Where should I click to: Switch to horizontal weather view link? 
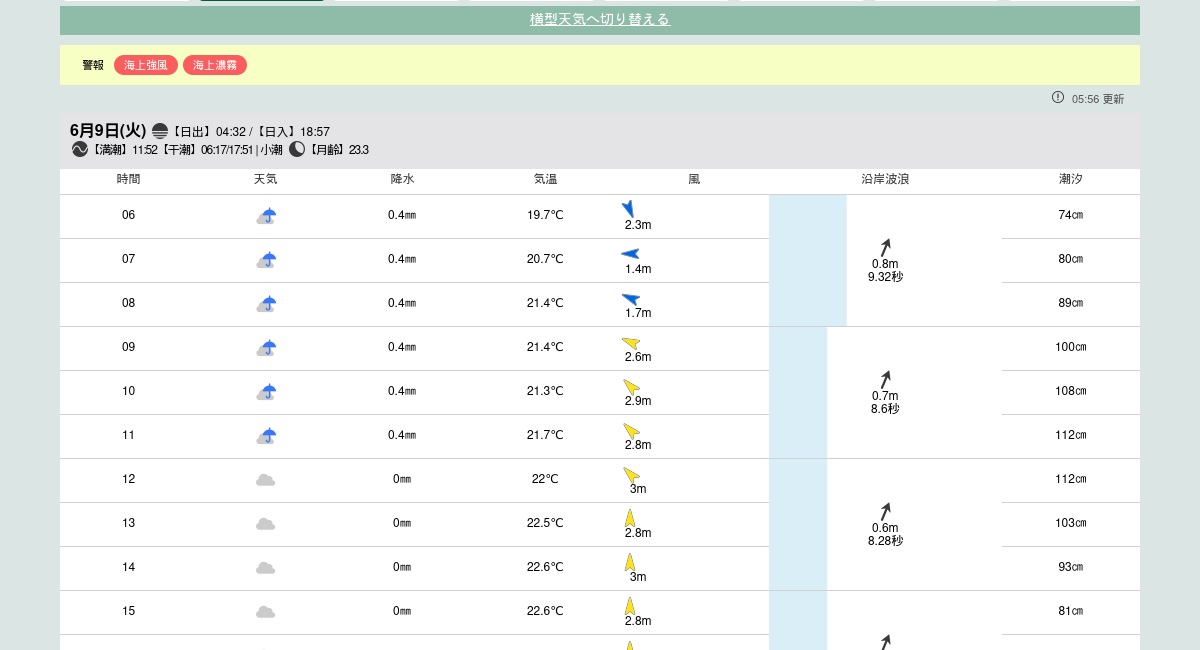click(x=600, y=20)
